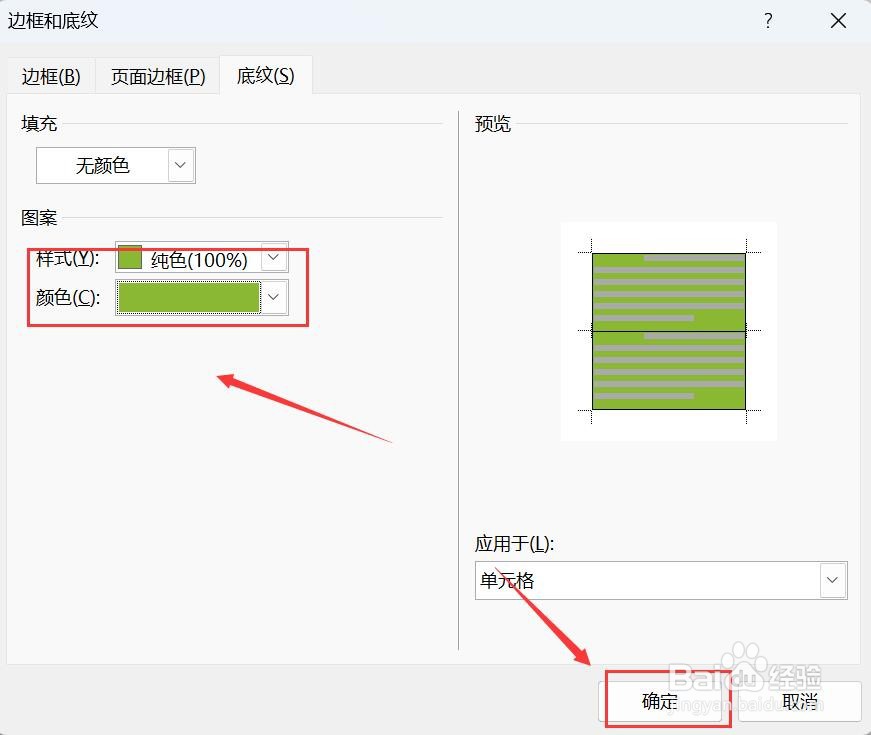This screenshot has width=871, height=735.
Task: Expand the 样式 style dropdown arrow
Action: click(272, 258)
